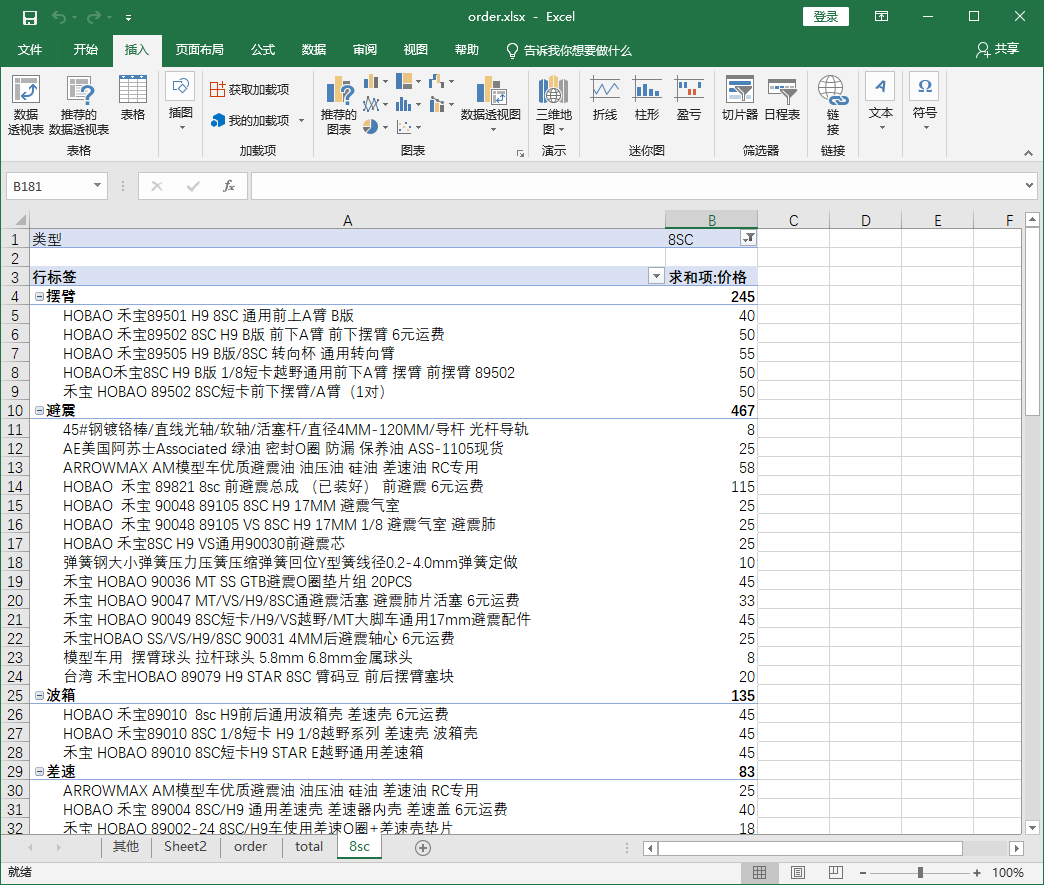Open the 行标签 filter dropdown
Screen dimensions: 1044x885
(656, 276)
